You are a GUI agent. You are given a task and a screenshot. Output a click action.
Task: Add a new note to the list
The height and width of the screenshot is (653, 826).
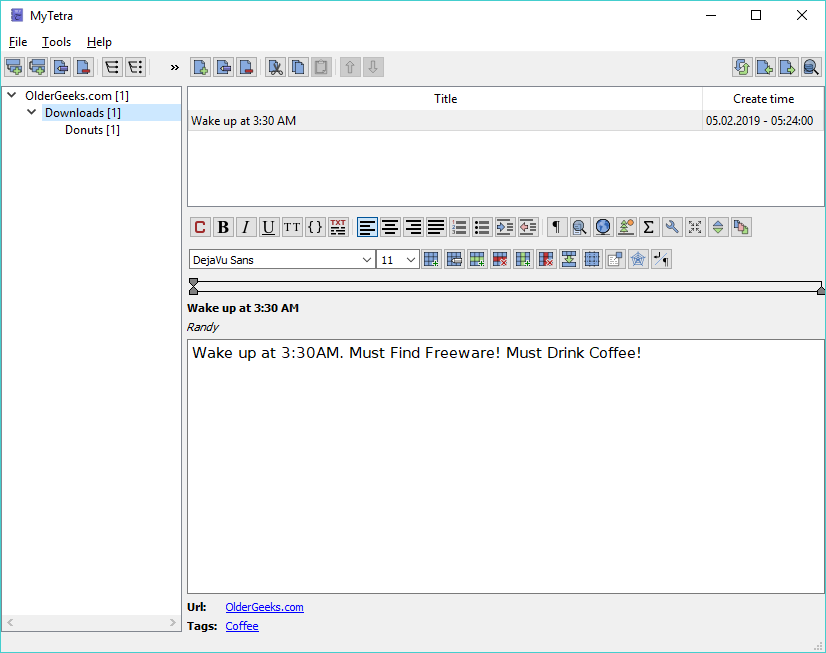pyautogui.click(x=201, y=67)
